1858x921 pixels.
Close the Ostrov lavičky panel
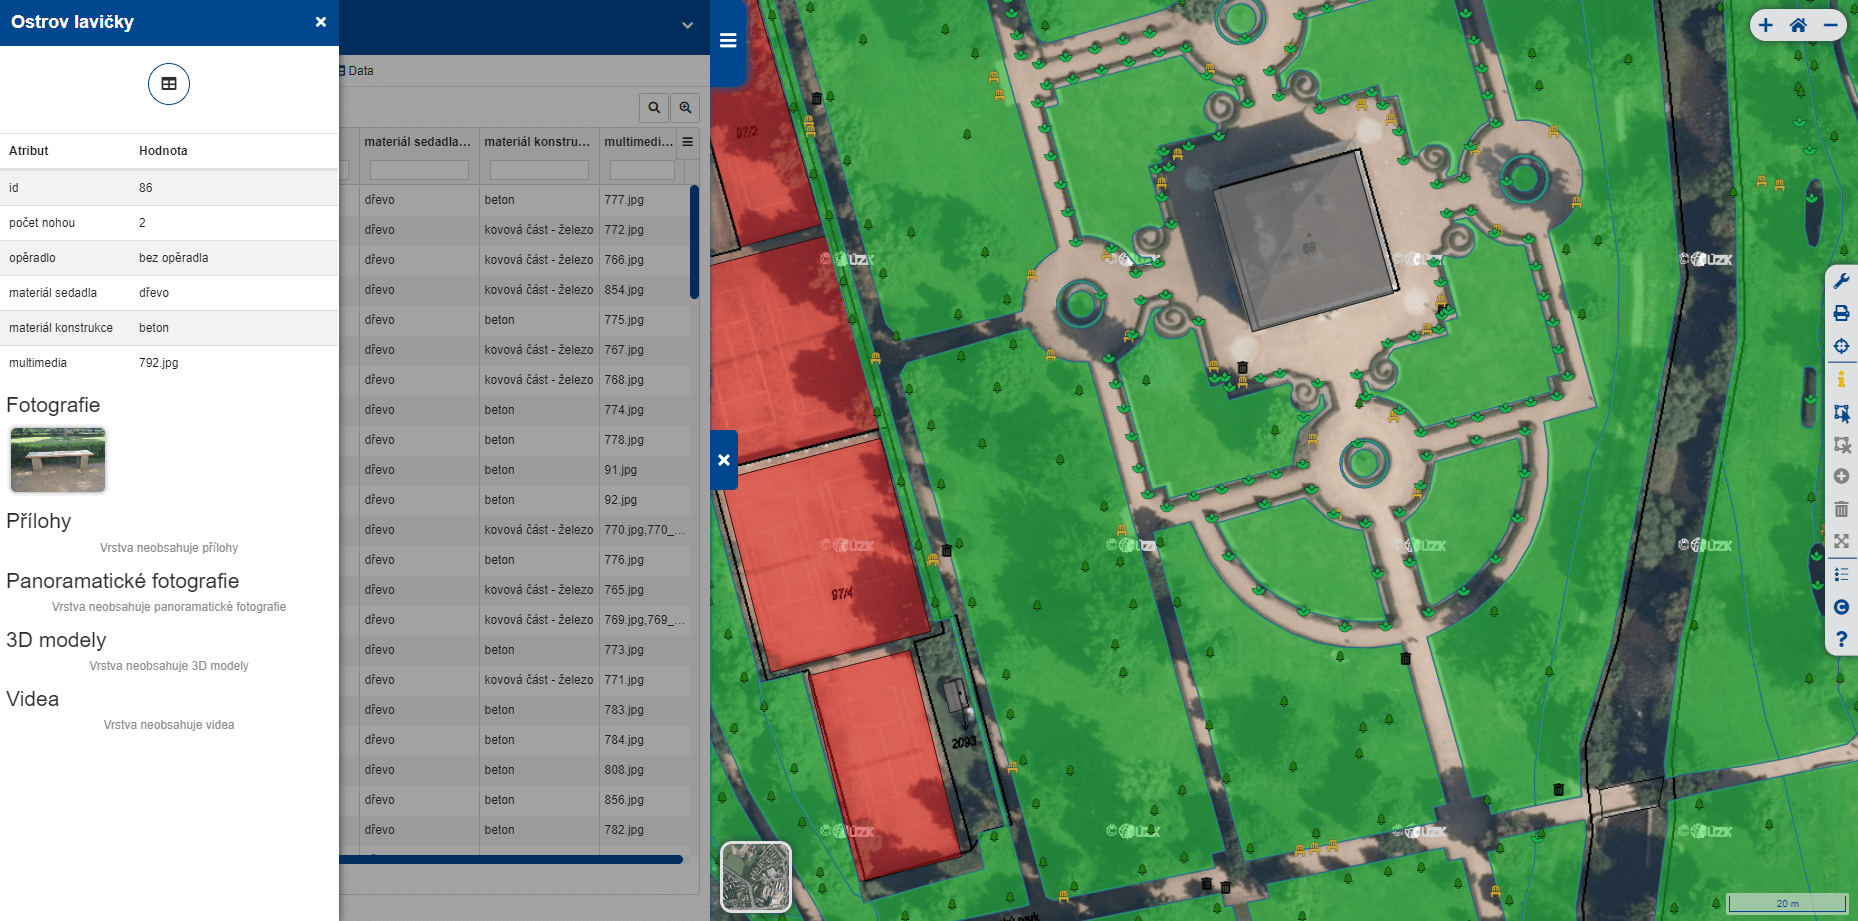click(x=321, y=22)
